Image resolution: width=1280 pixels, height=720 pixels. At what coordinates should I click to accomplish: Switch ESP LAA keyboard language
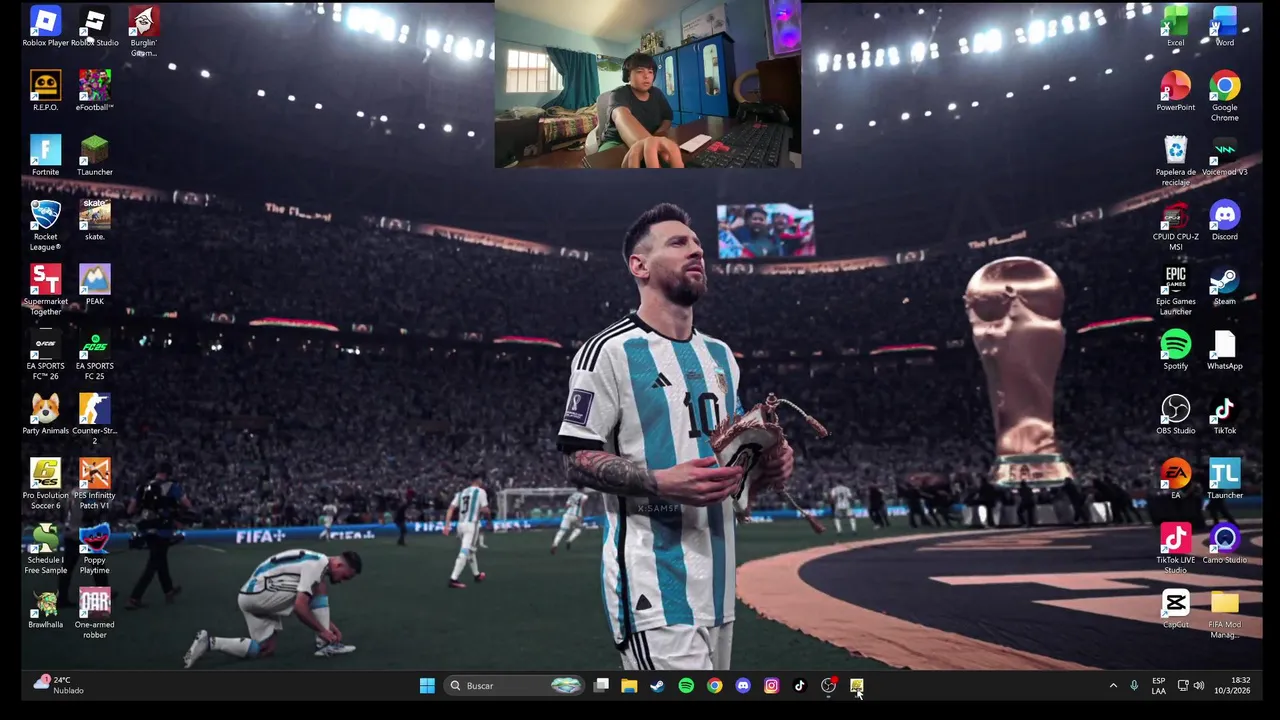pos(1158,685)
